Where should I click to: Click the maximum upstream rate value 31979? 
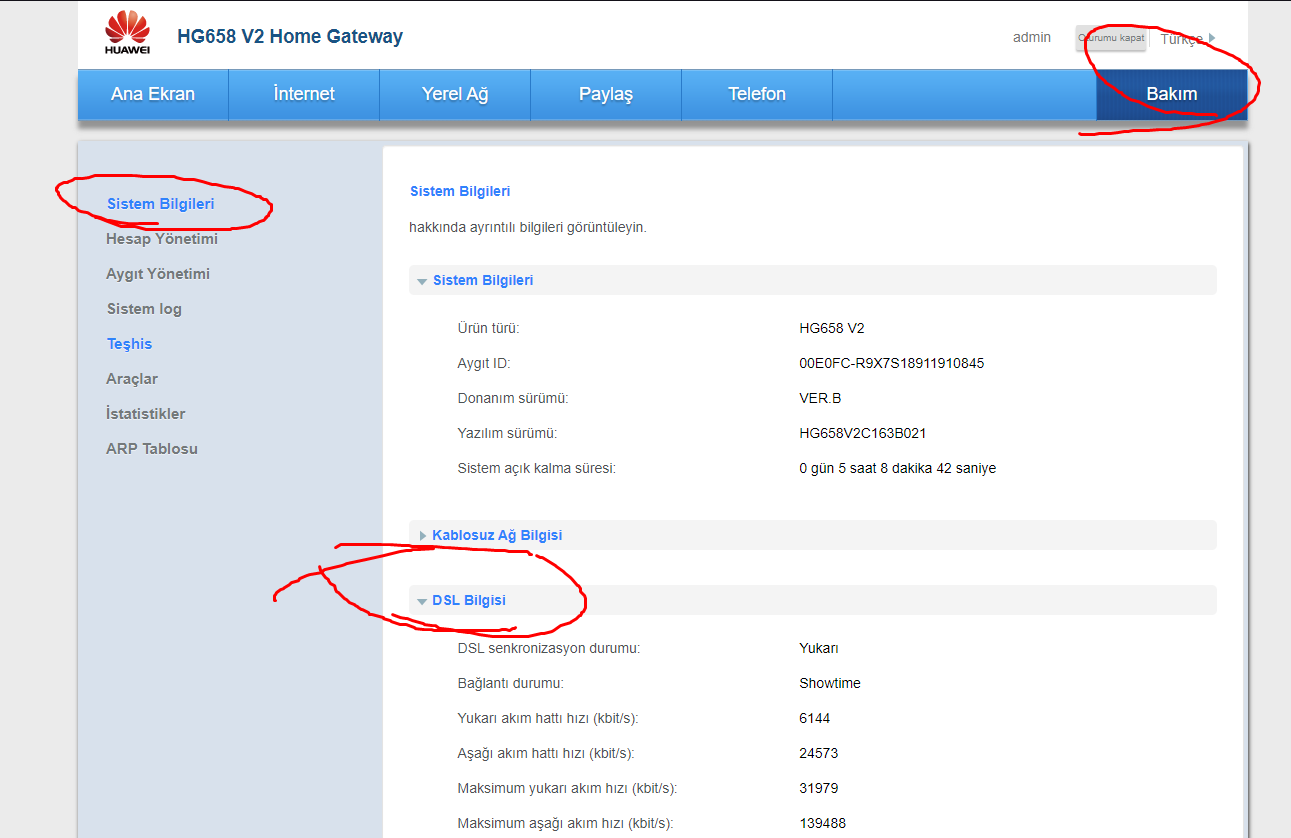click(x=819, y=788)
